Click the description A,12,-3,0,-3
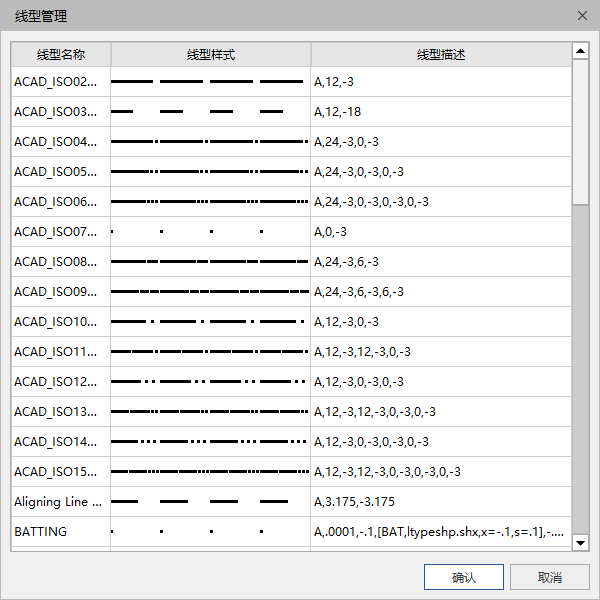The width and height of the screenshot is (600, 600). pos(346,322)
